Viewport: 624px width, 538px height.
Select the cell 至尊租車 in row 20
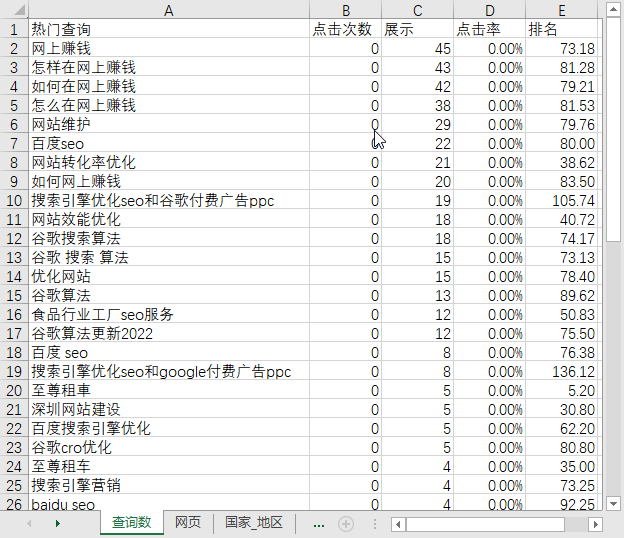click(169, 390)
